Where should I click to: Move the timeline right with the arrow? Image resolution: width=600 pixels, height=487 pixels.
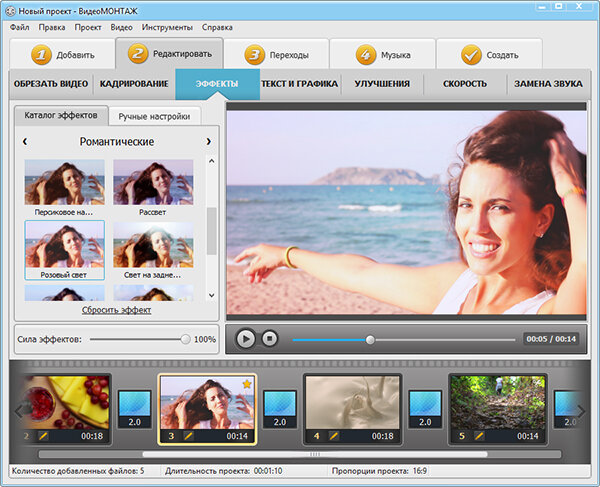[x=581, y=411]
